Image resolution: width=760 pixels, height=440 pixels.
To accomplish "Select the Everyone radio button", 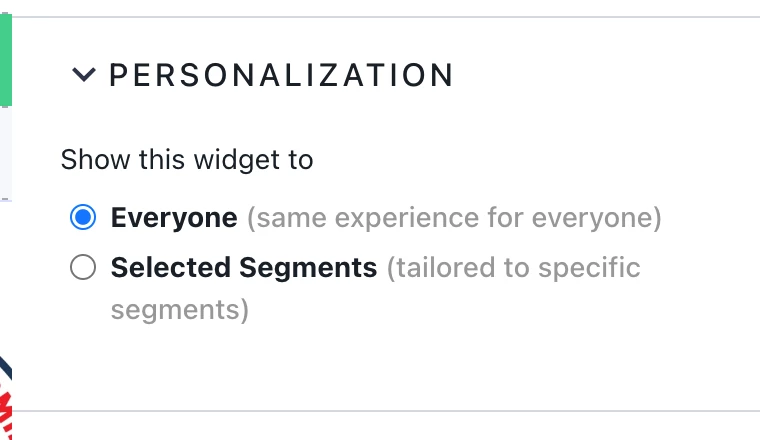I will [83, 217].
